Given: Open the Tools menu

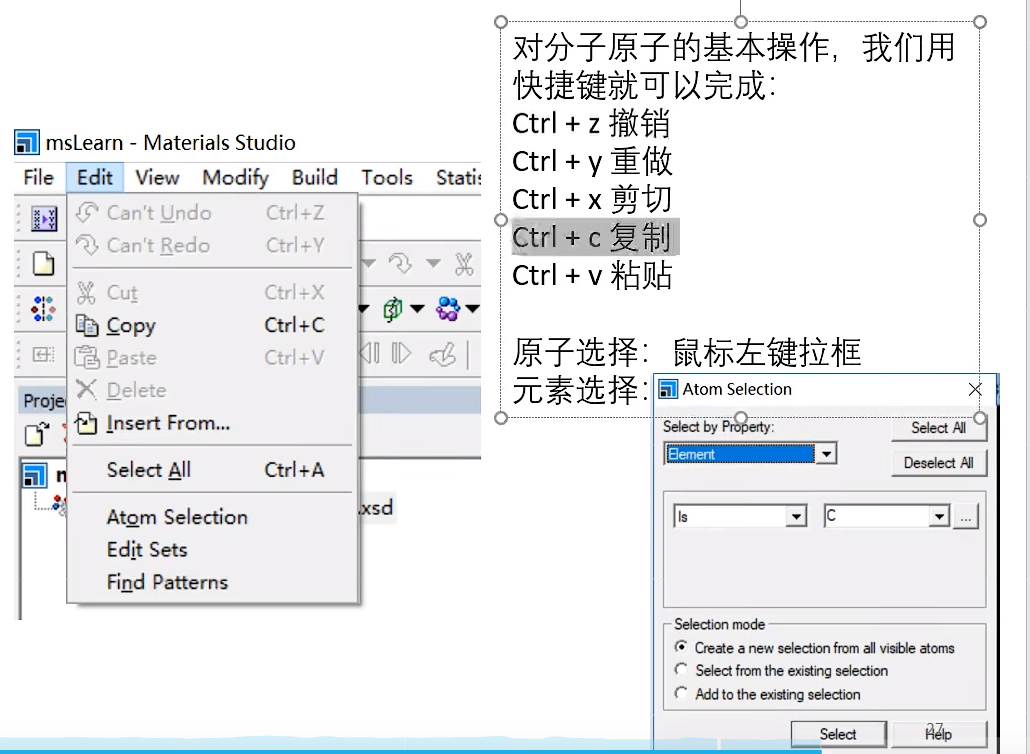Looking at the screenshot, I should (x=386, y=177).
